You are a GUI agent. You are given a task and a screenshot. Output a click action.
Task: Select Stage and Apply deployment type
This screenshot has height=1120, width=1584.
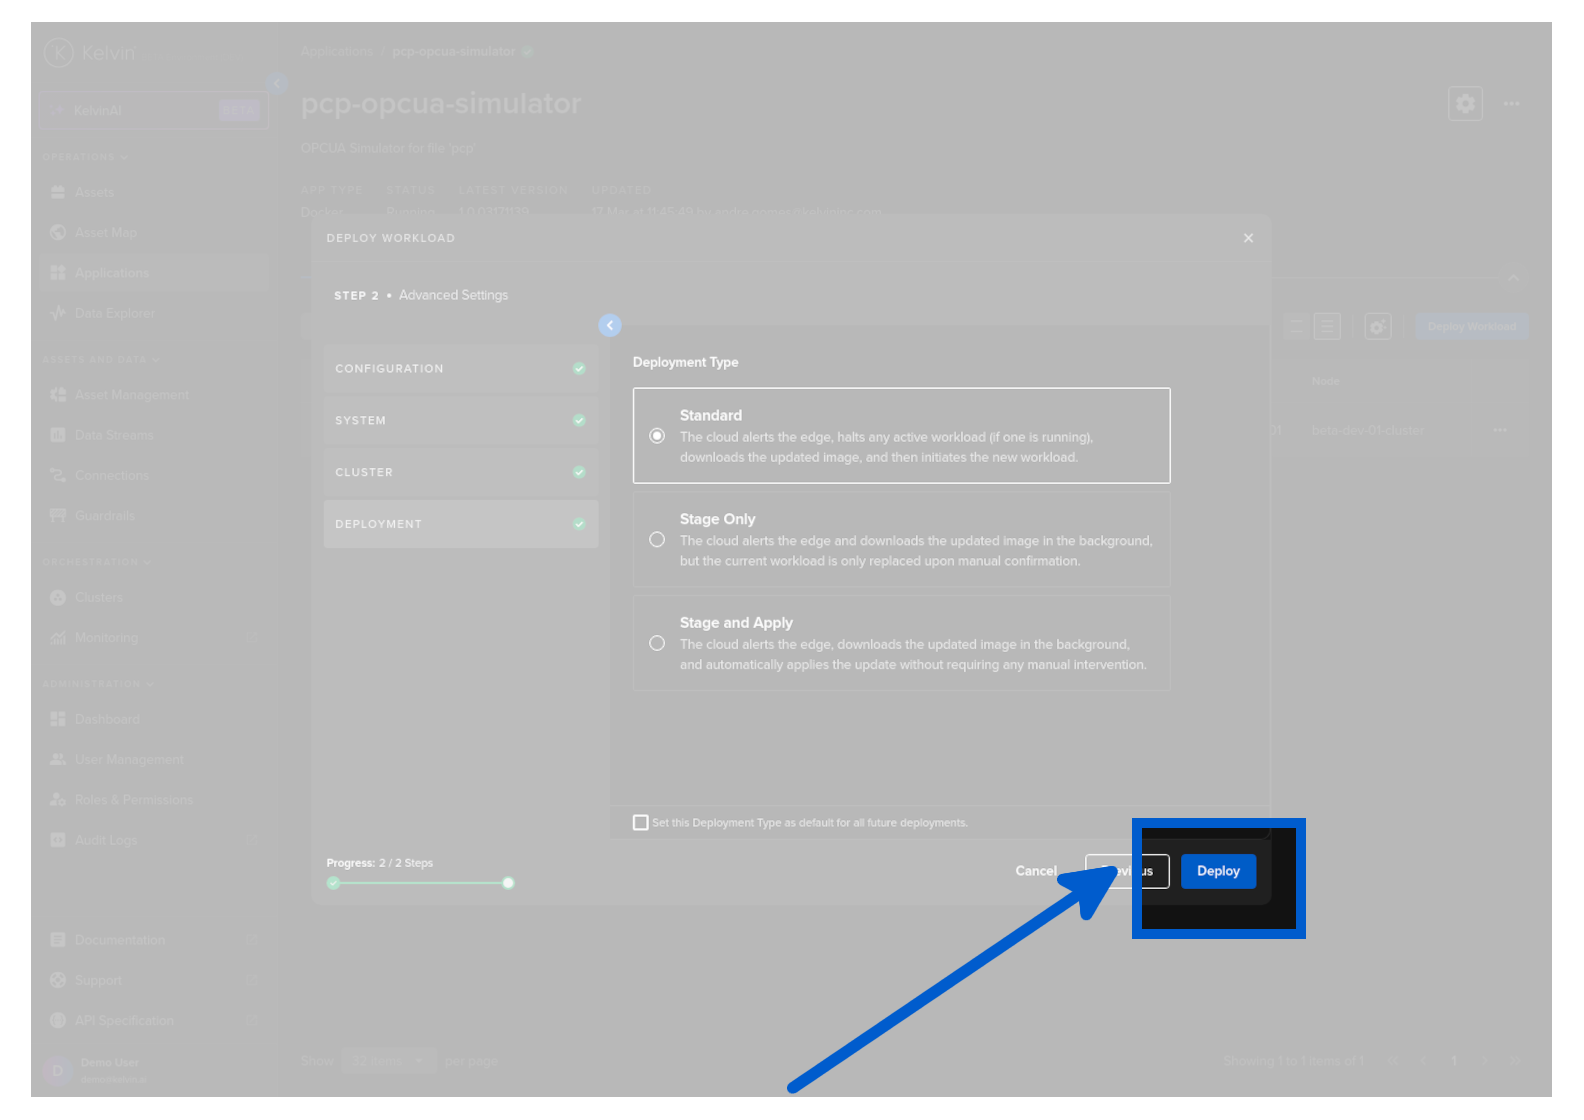657,643
